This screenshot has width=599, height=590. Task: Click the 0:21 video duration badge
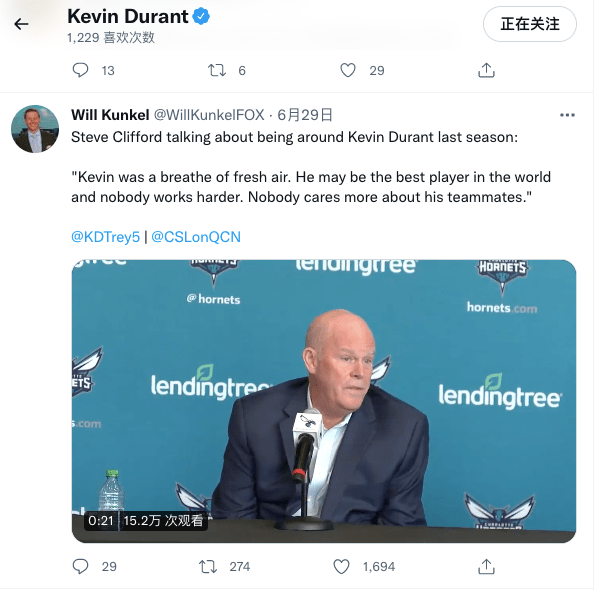101,520
